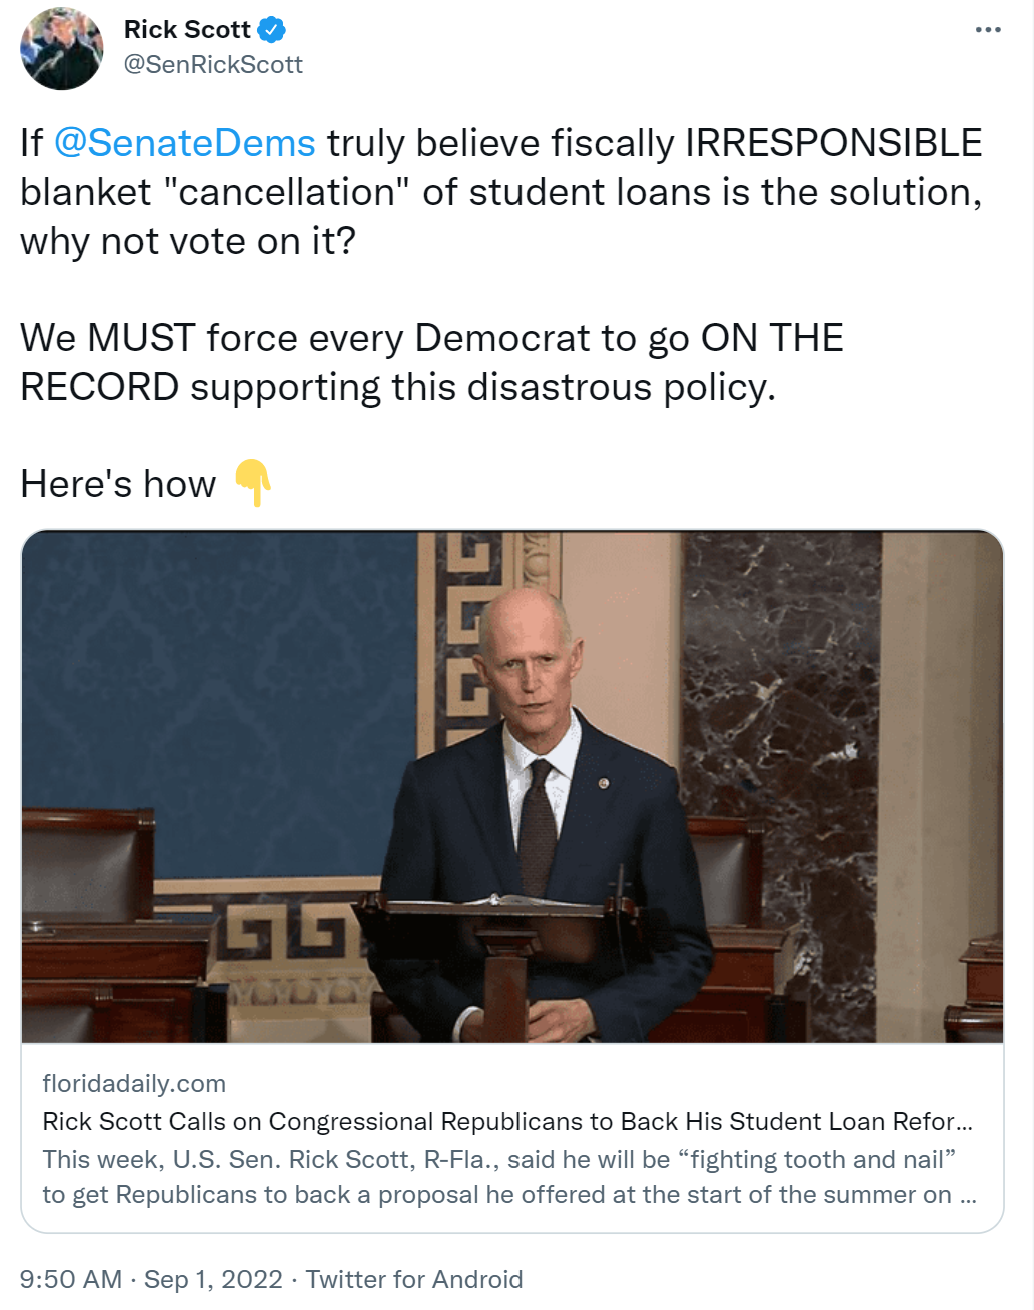
Task: Open the @SenateDems mention
Action: tap(185, 143)
